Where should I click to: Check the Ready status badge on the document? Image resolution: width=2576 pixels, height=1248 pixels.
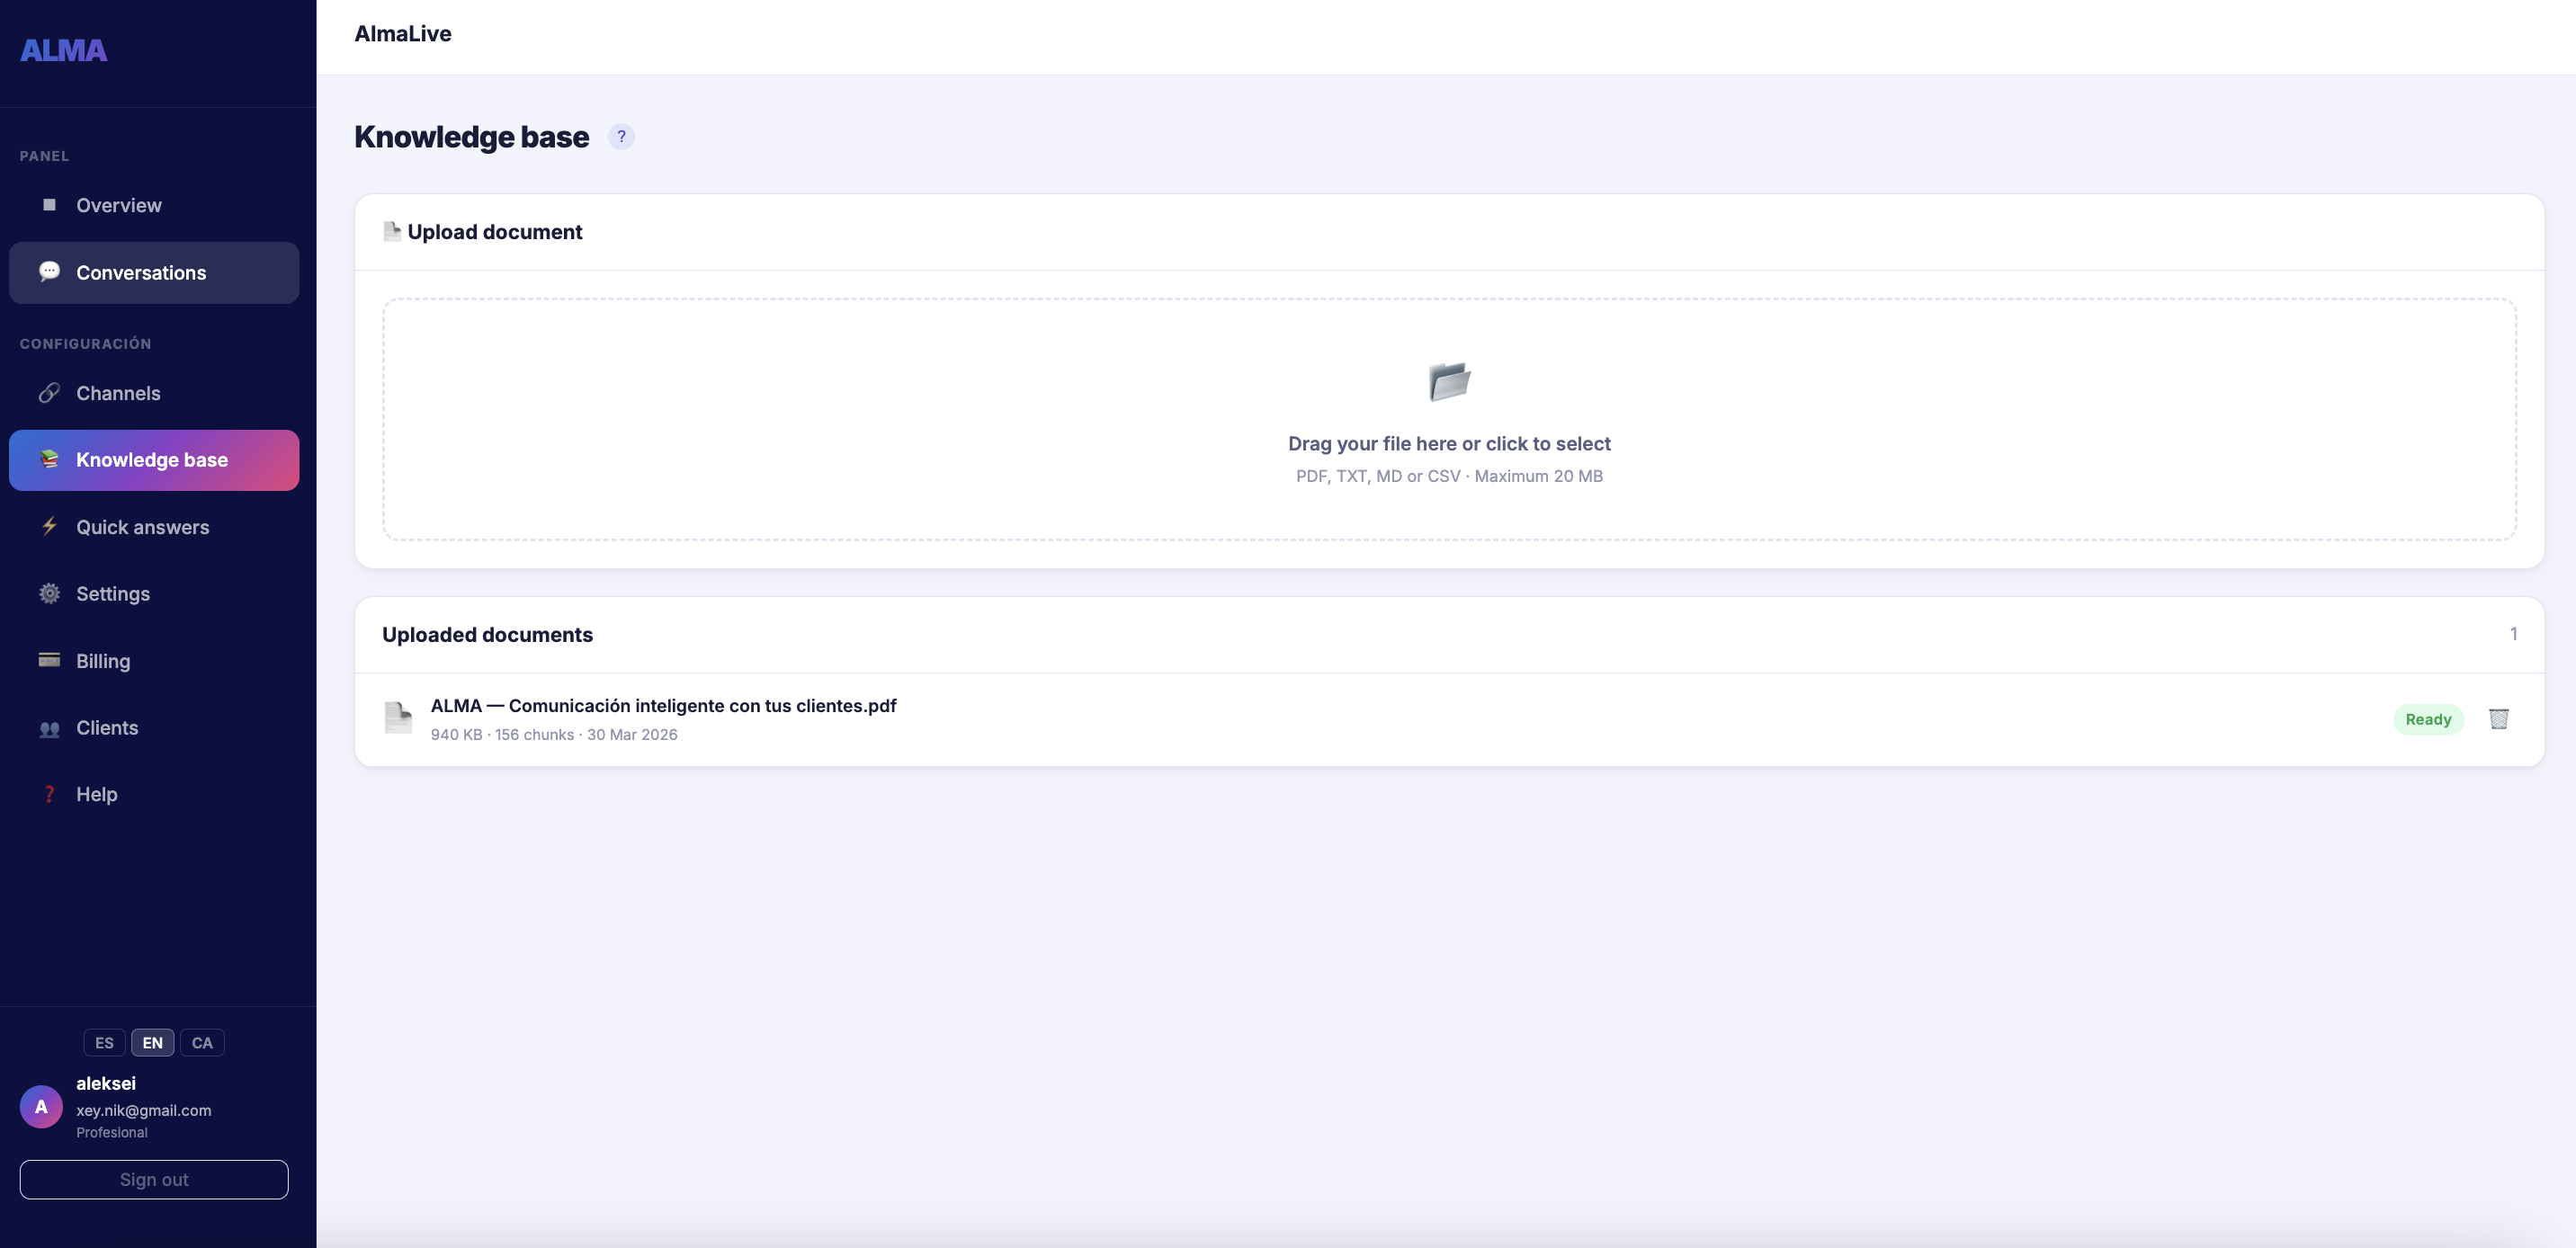(x=2429, y=719)
